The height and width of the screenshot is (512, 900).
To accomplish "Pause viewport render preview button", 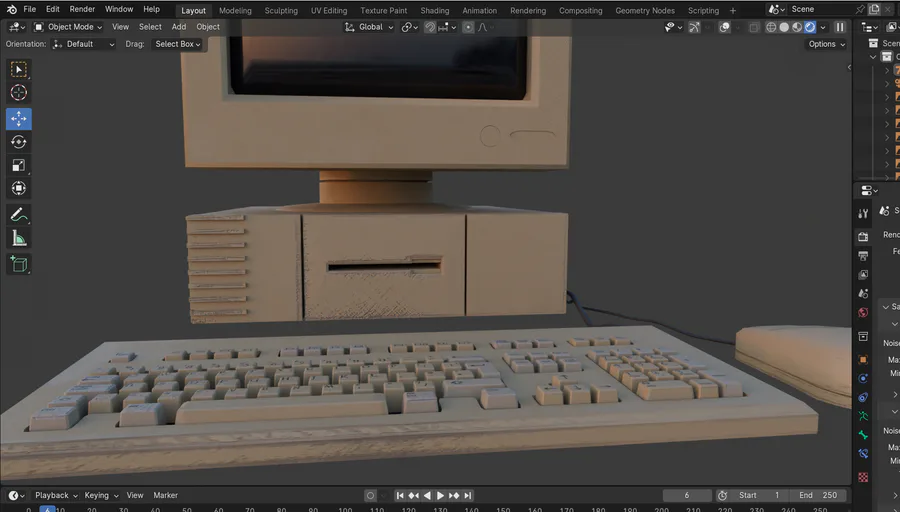I will coord(840,27).
